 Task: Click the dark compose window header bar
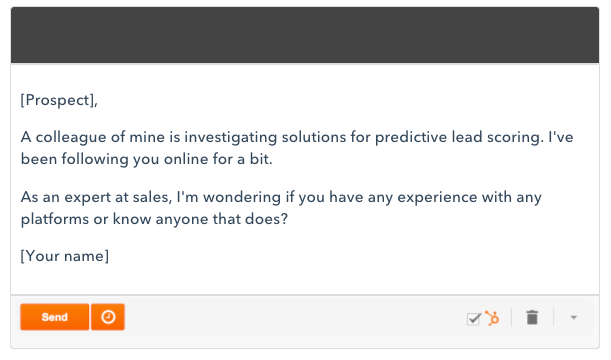(x=305, y=35)
